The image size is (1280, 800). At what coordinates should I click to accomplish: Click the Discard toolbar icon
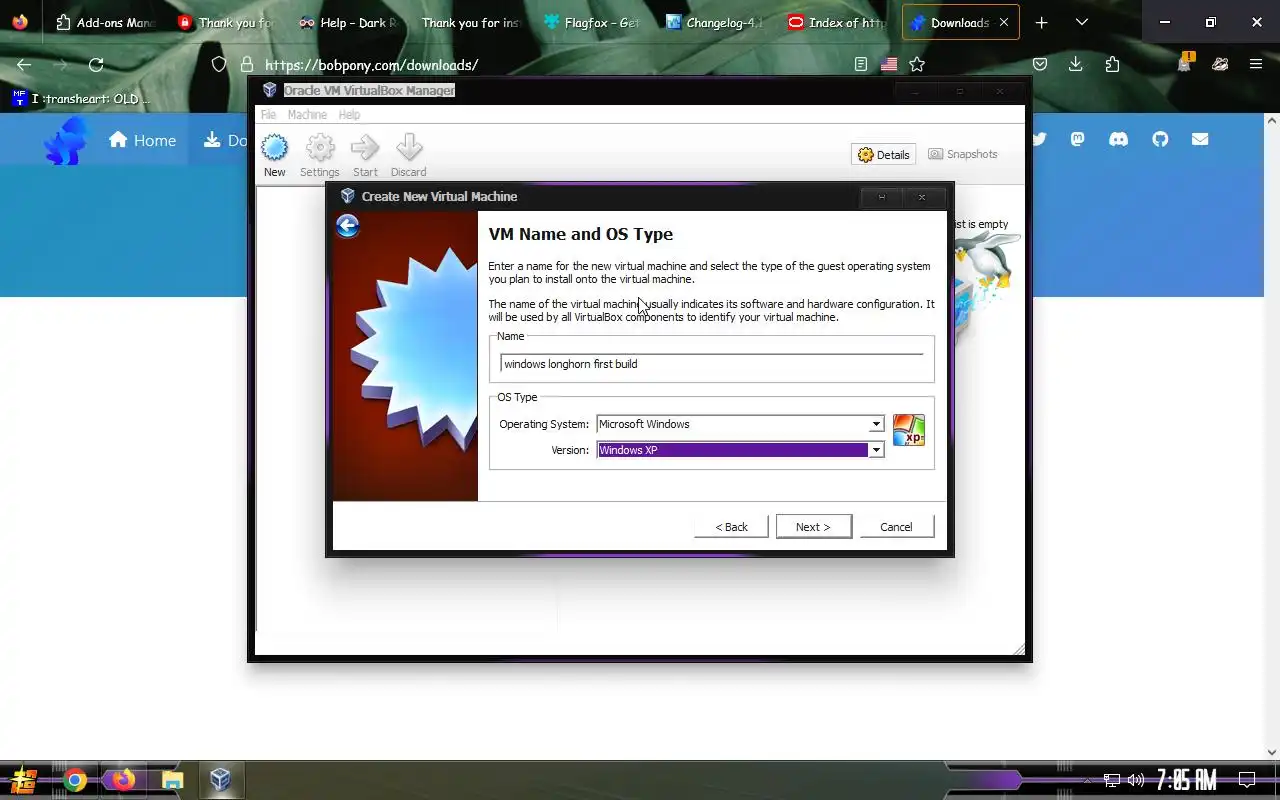click(x=409, y=156)
